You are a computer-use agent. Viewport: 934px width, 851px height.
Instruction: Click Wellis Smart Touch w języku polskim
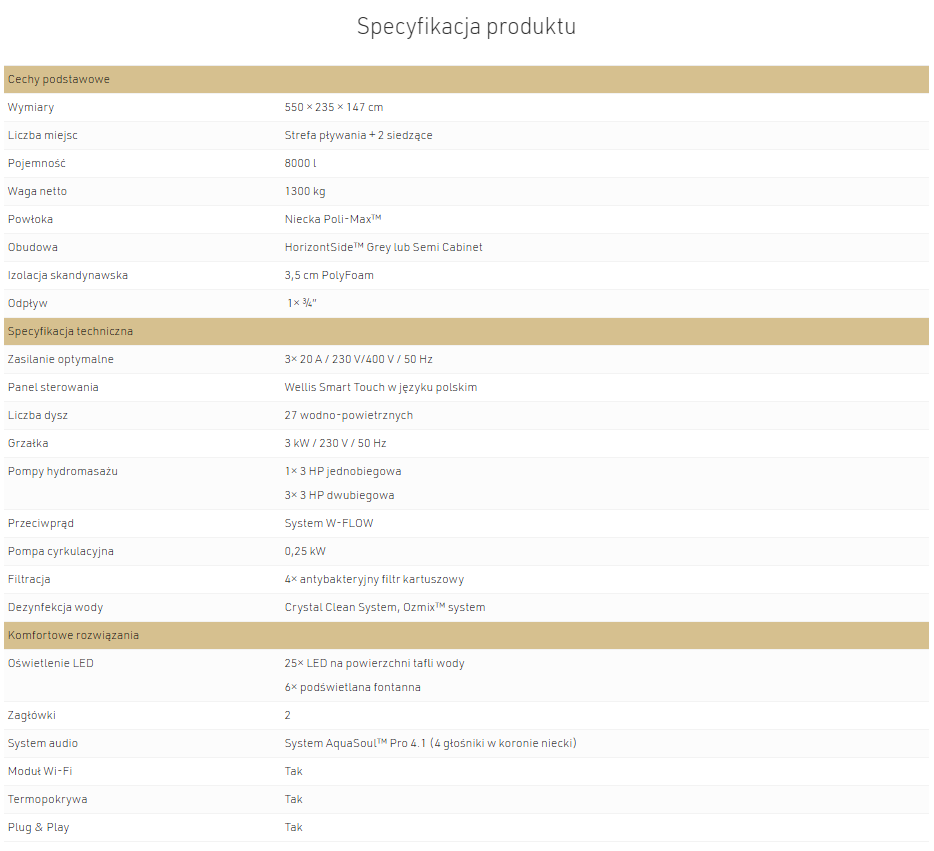pos(381,387)
